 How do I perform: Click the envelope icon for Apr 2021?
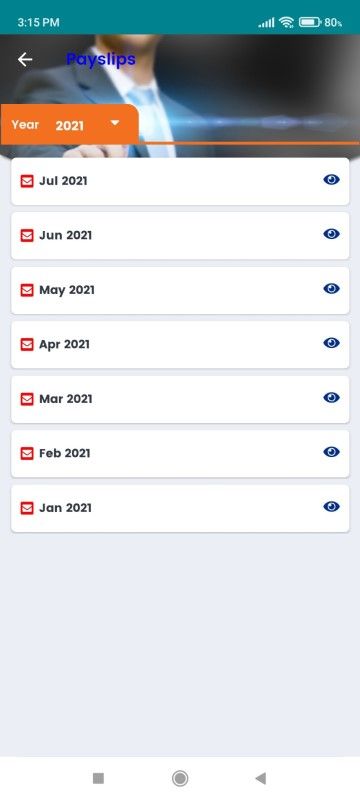pyautogui.click(x=27, y=345)
